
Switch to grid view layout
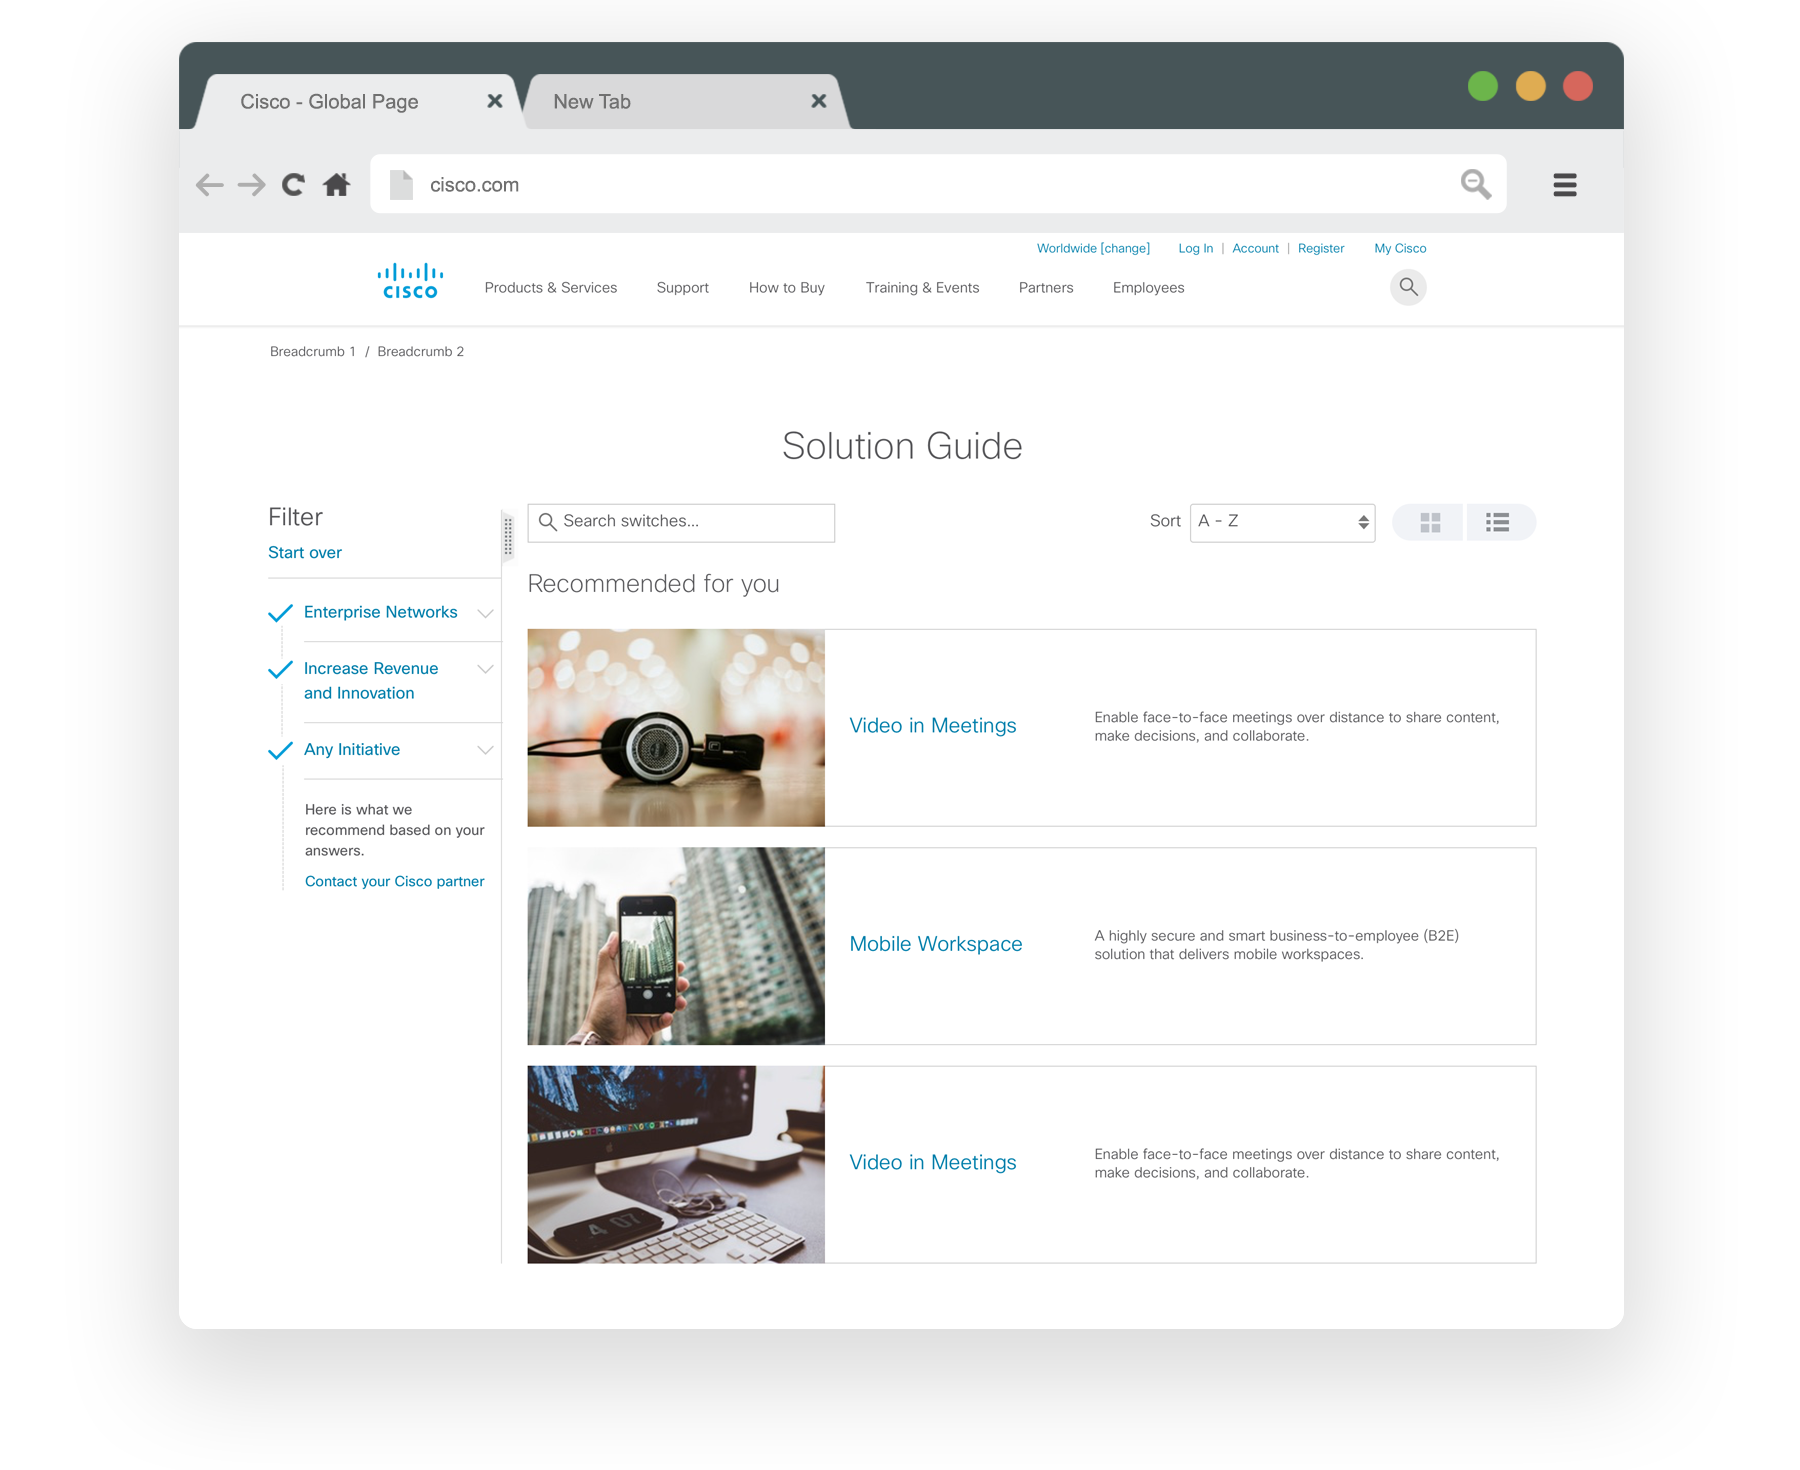coord(1429,522)
